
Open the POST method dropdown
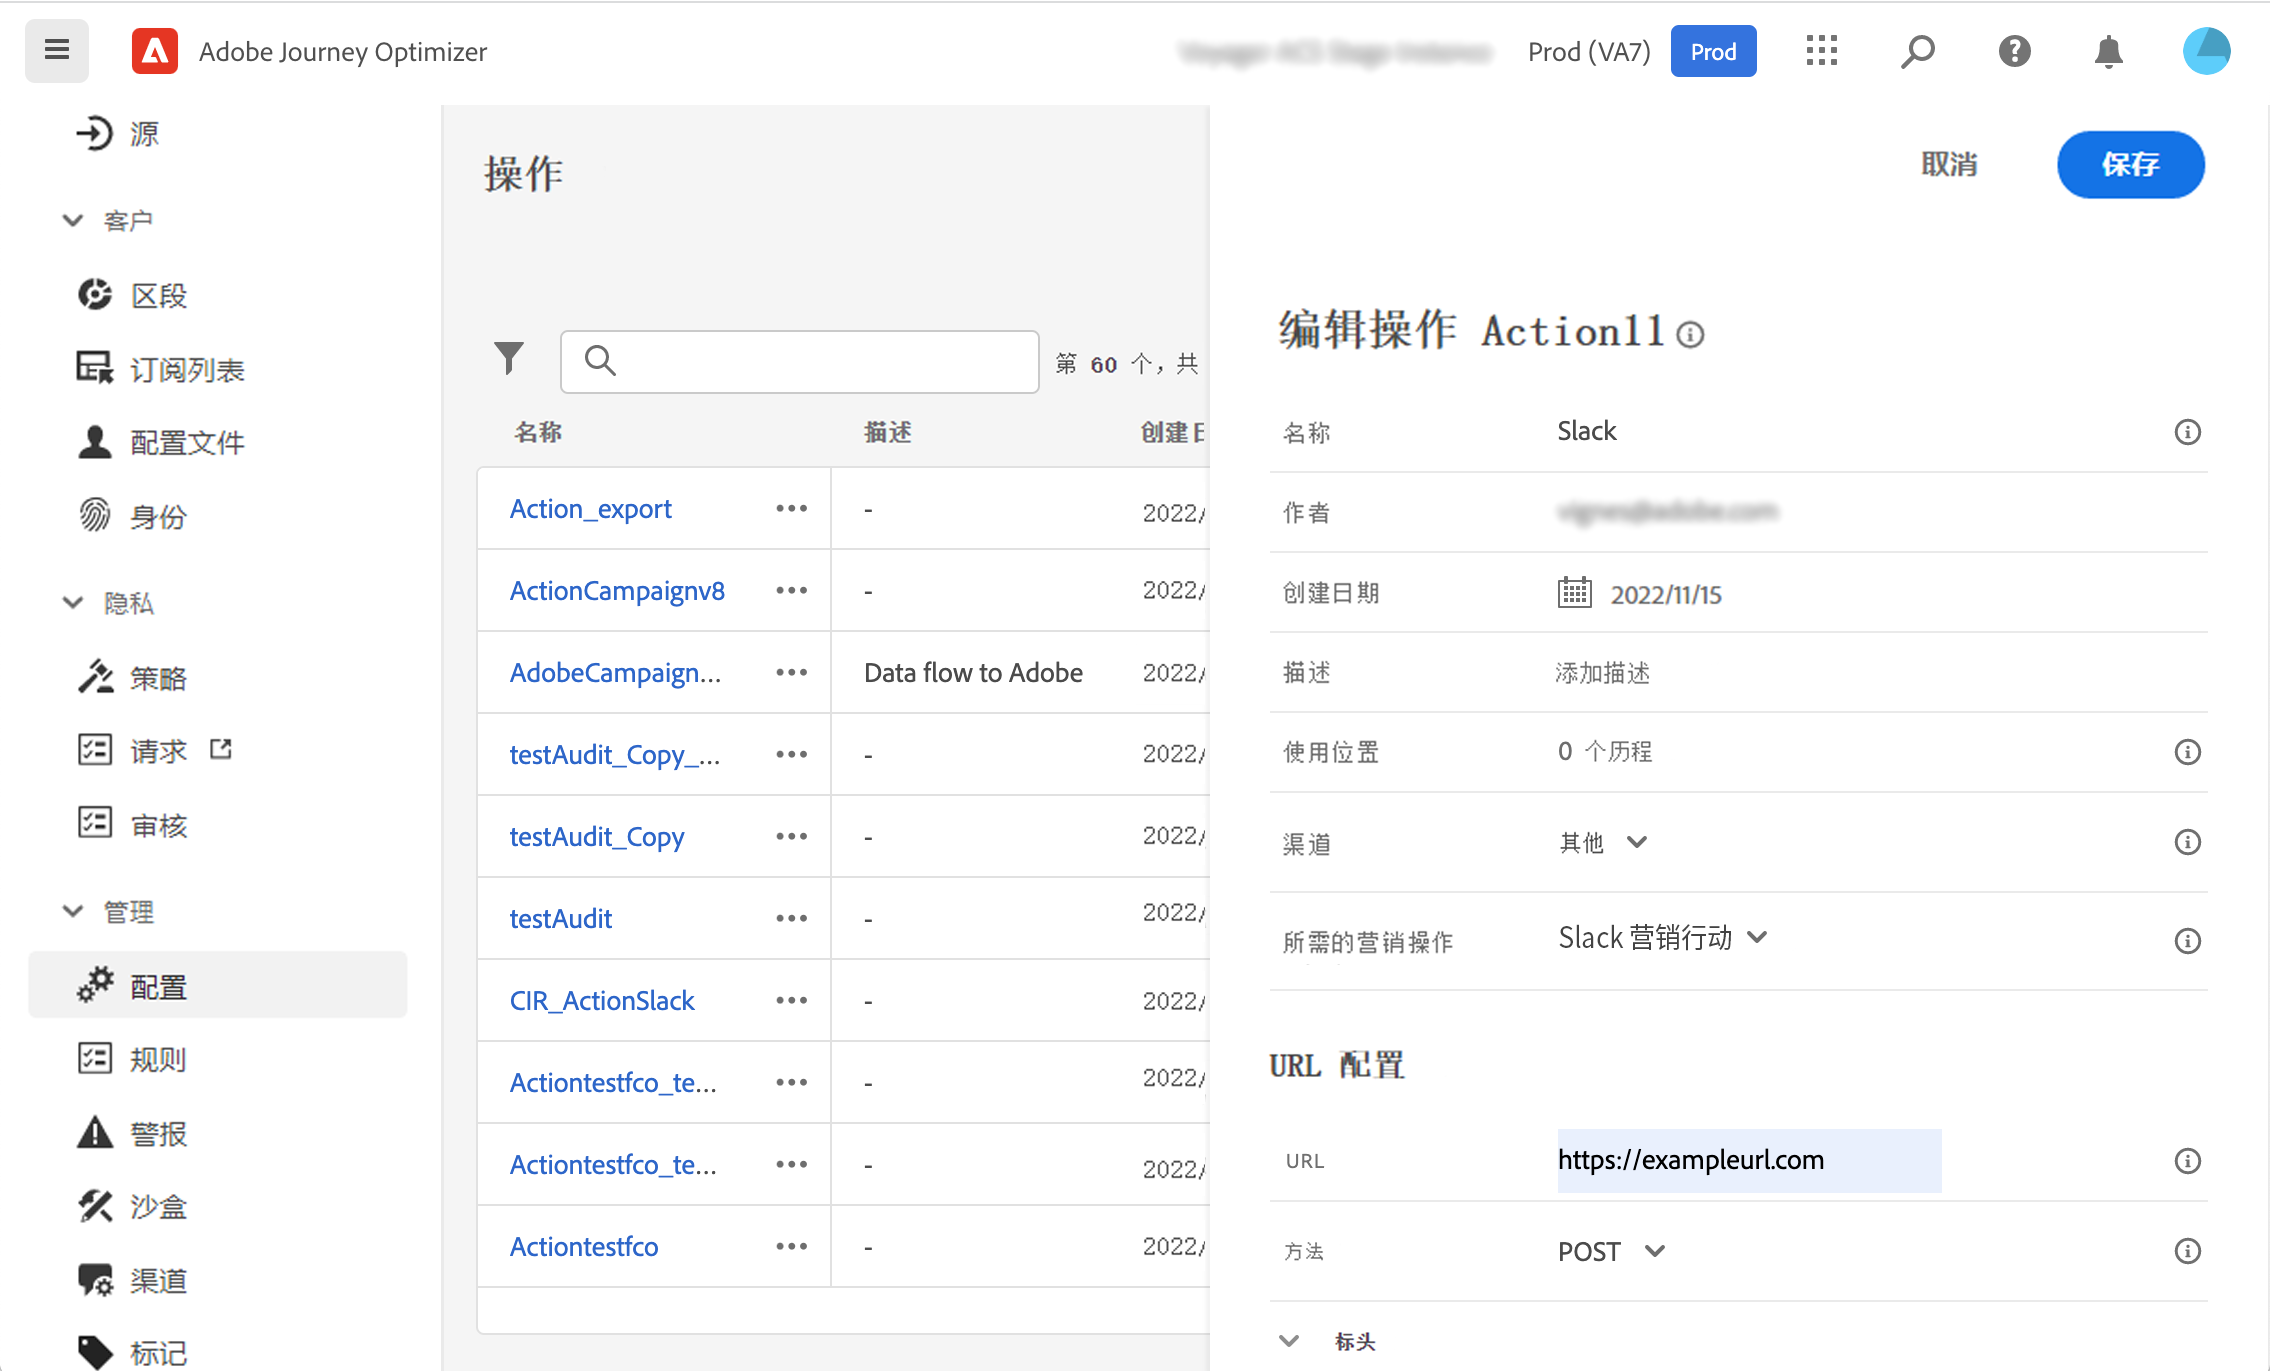(x=1611, y=1251)
